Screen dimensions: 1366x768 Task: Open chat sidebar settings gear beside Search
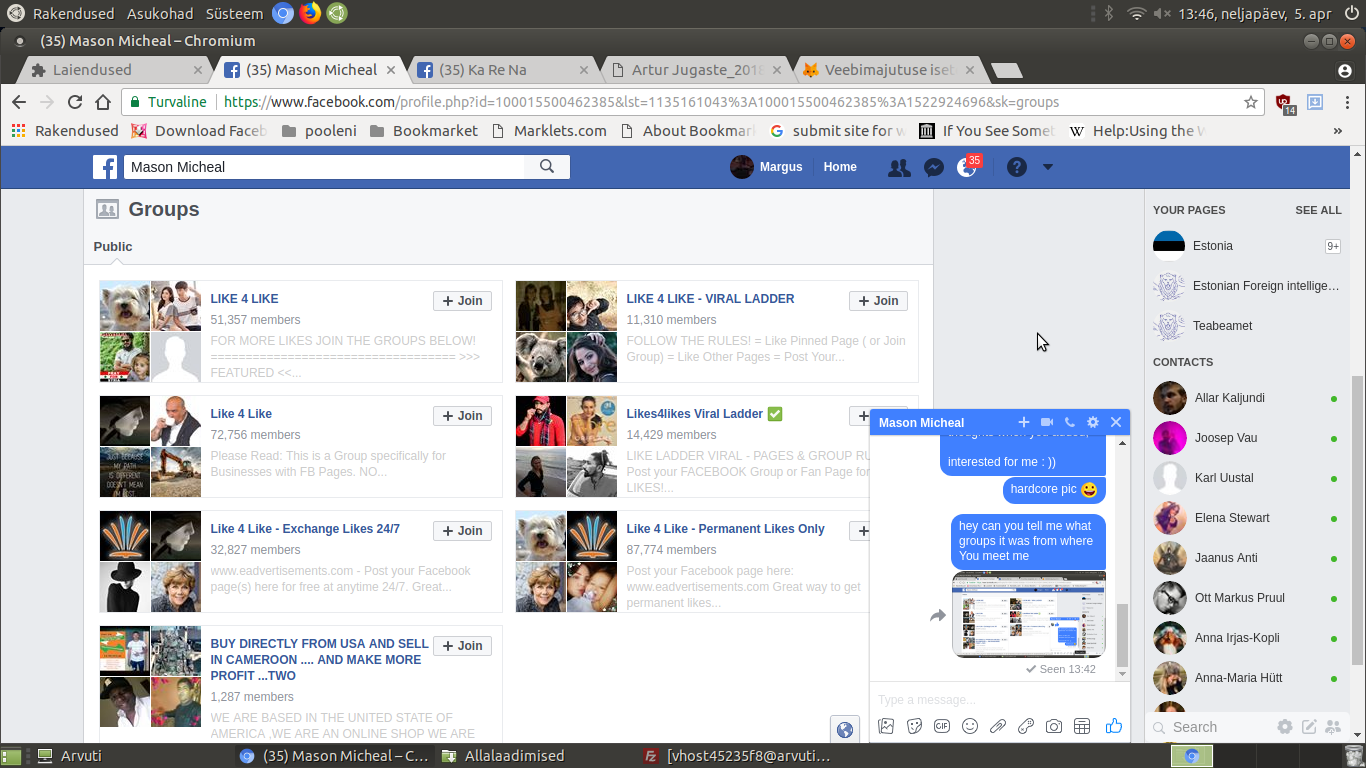1285,727
